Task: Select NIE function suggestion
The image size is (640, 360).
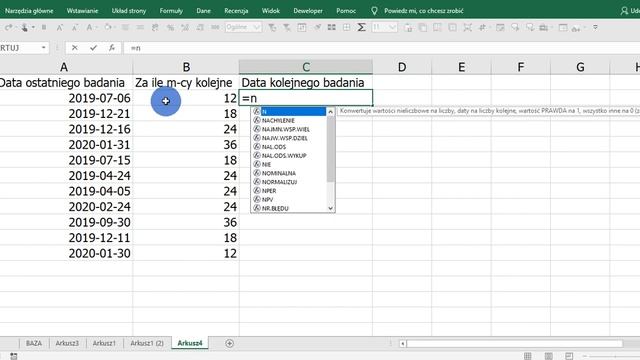Action: click(x=289, y=164)
